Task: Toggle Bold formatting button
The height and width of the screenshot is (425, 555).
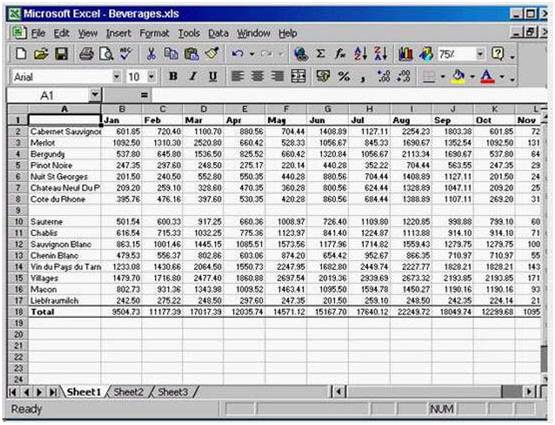Action: click(173, 76)
